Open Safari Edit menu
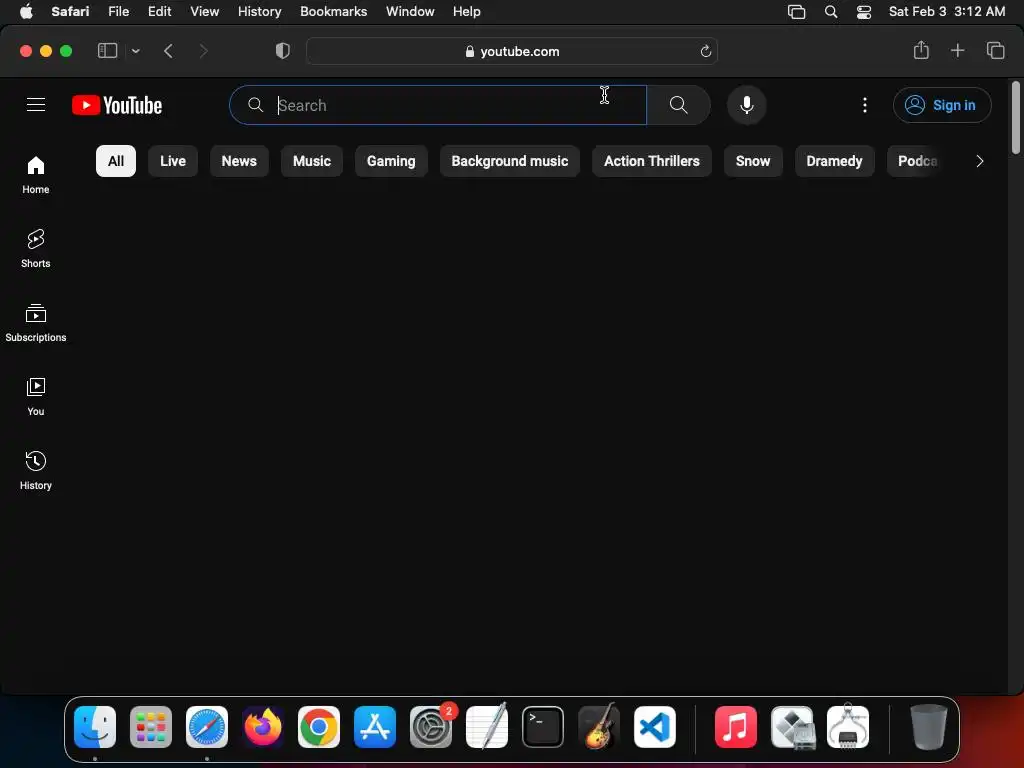Screen dimensions: 1024x768 [x=159, y=12]
